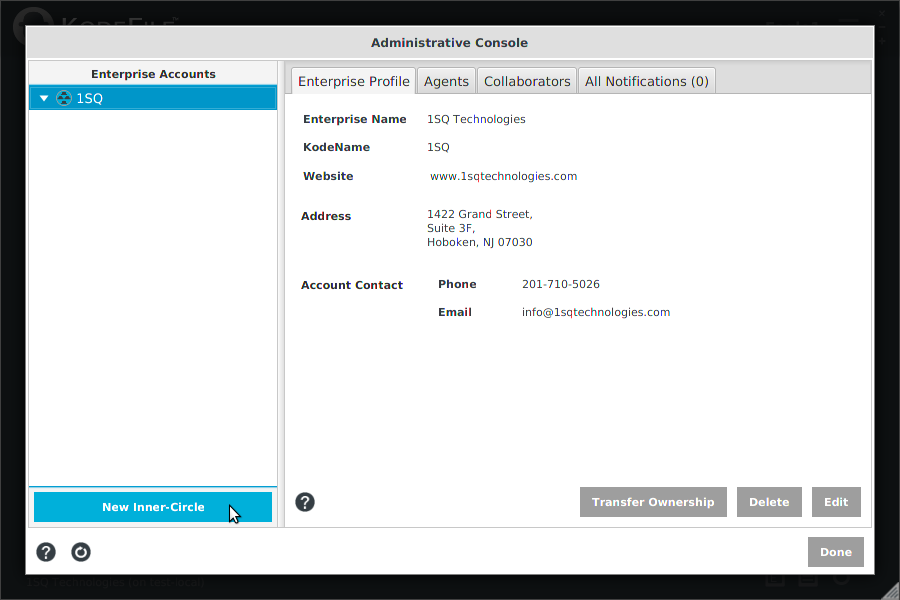Click the 1SQ enterprise globe icon
Viewport: 900px width, 600px height.
(64, 98)
